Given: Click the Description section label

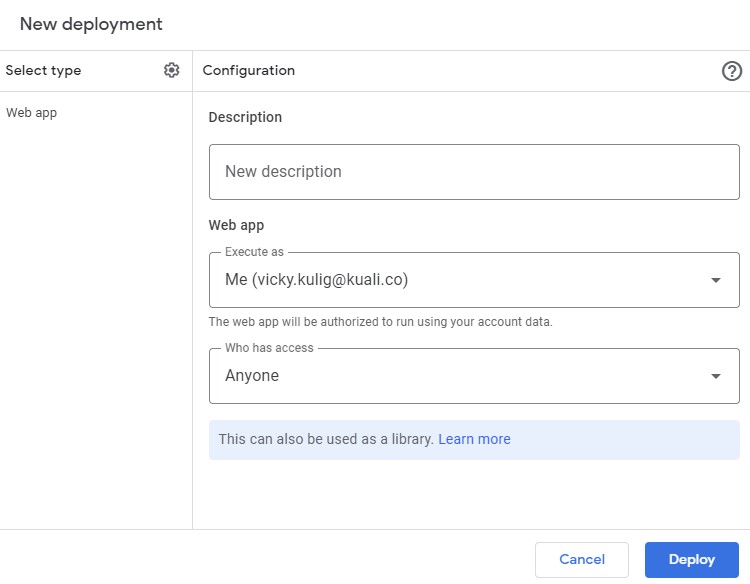Looking at the screenshot, I should (x=245, y=117).
